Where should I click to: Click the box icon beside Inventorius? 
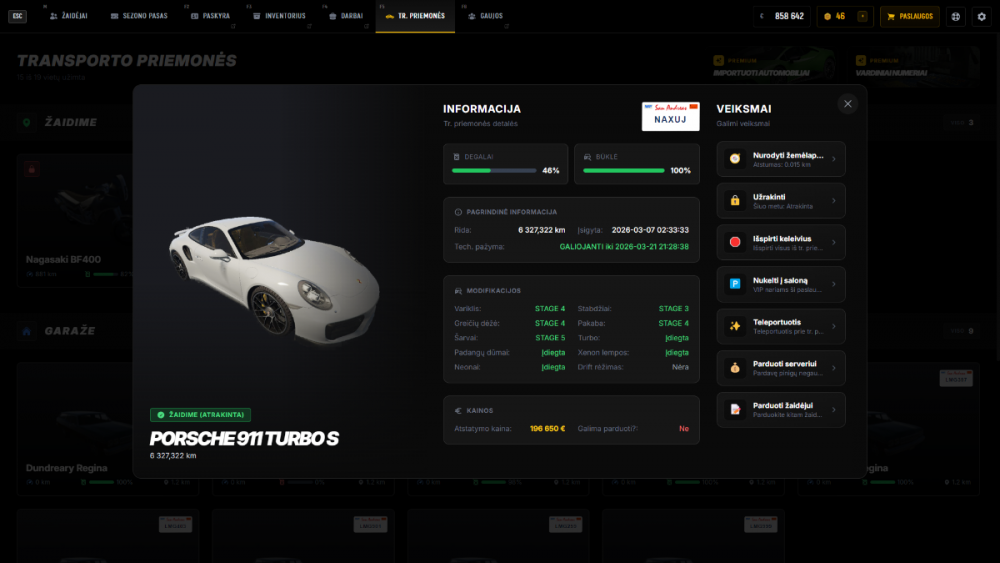[256, 16]
